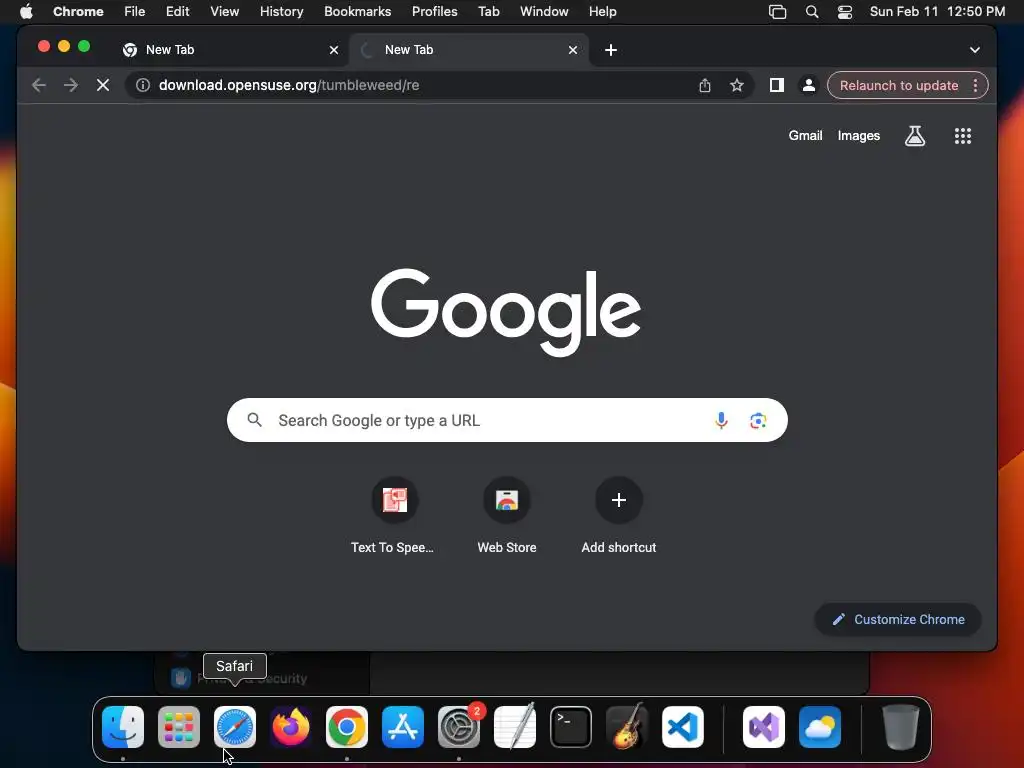
Task: Open the History menu
Action: 281,11
